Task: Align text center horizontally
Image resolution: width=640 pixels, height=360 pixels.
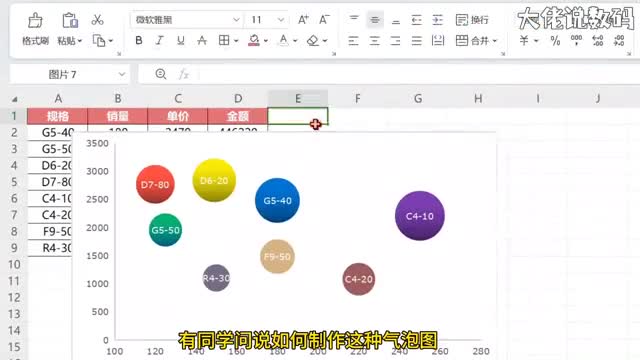Action: click(374, 40)
